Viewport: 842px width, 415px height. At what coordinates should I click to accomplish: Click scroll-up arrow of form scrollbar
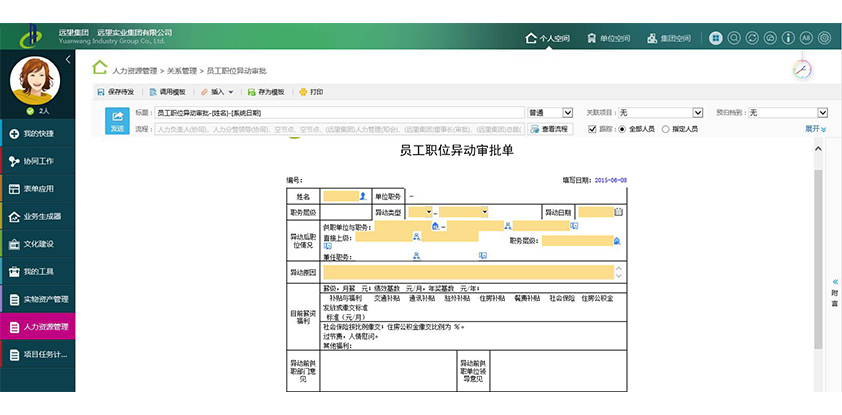click(818, 149)
